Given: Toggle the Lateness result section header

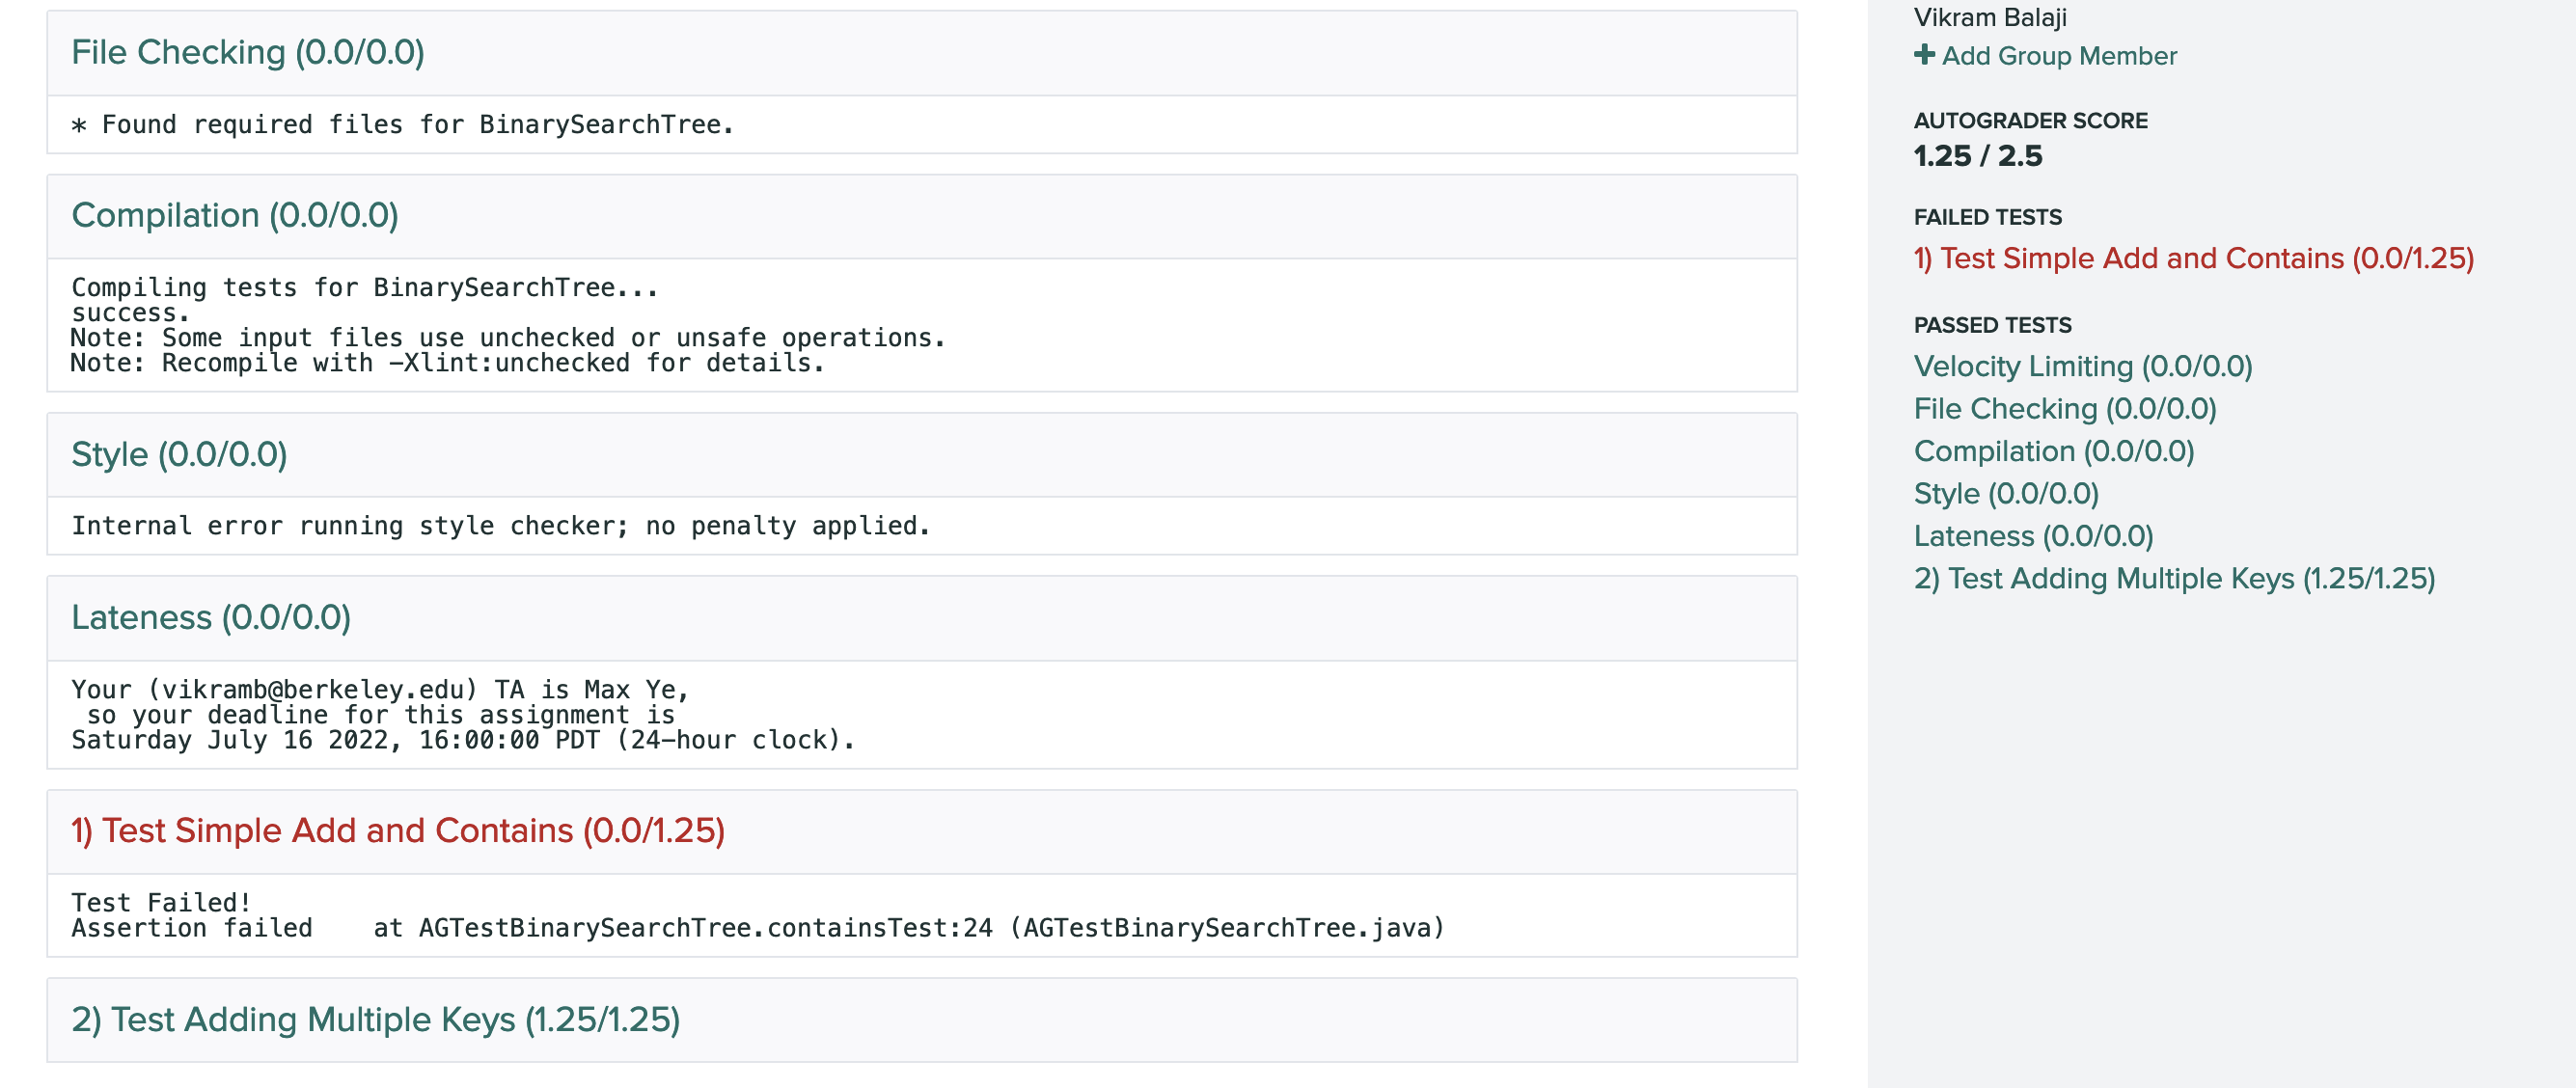Looking at the screenshot, I should pos(210,618).
